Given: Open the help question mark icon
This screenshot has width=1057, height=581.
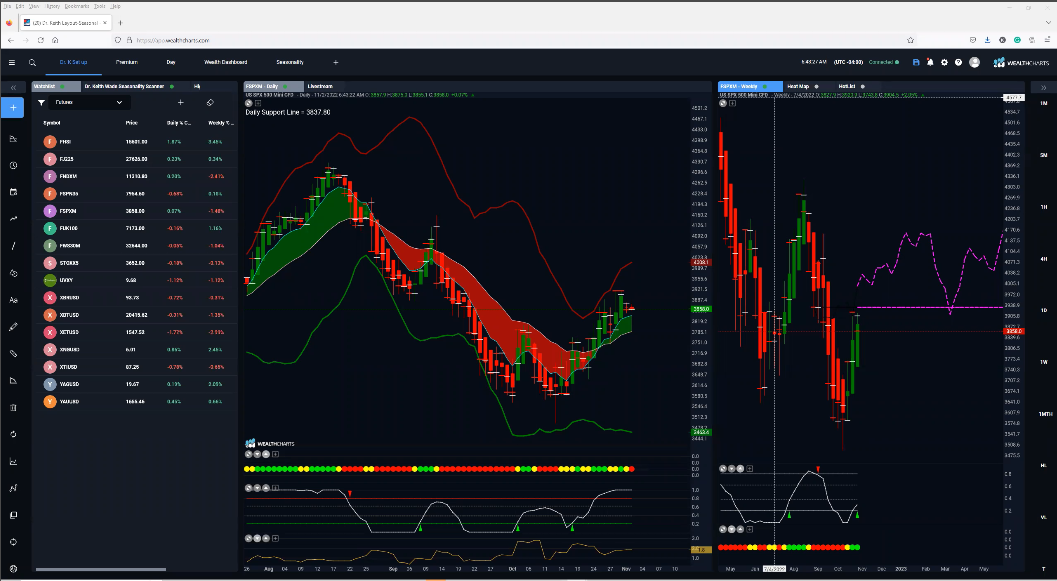Looking at the screenshot, I should (x=959, y=63).
